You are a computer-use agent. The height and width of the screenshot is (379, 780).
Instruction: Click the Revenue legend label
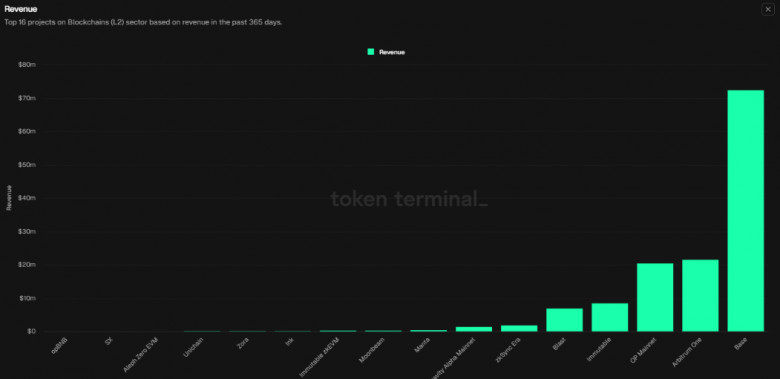(x=392, y=52)
